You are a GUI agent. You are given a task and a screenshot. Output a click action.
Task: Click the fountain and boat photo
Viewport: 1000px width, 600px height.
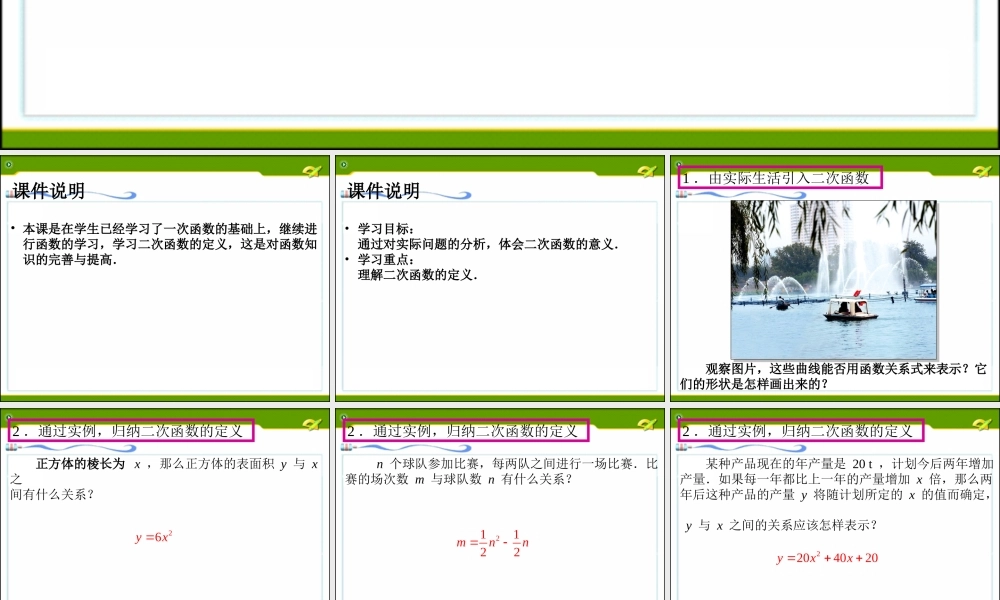coord(834,280)
